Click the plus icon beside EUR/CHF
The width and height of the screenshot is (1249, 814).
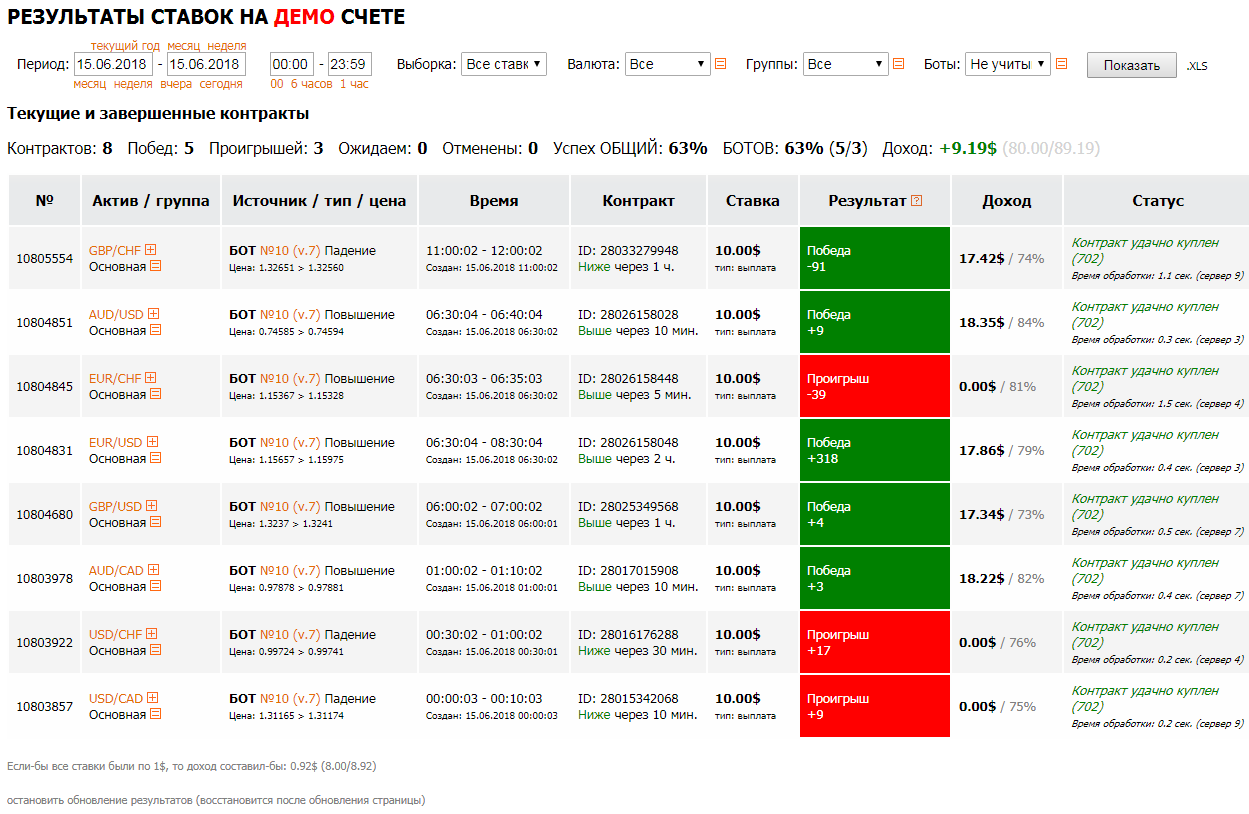150,378
